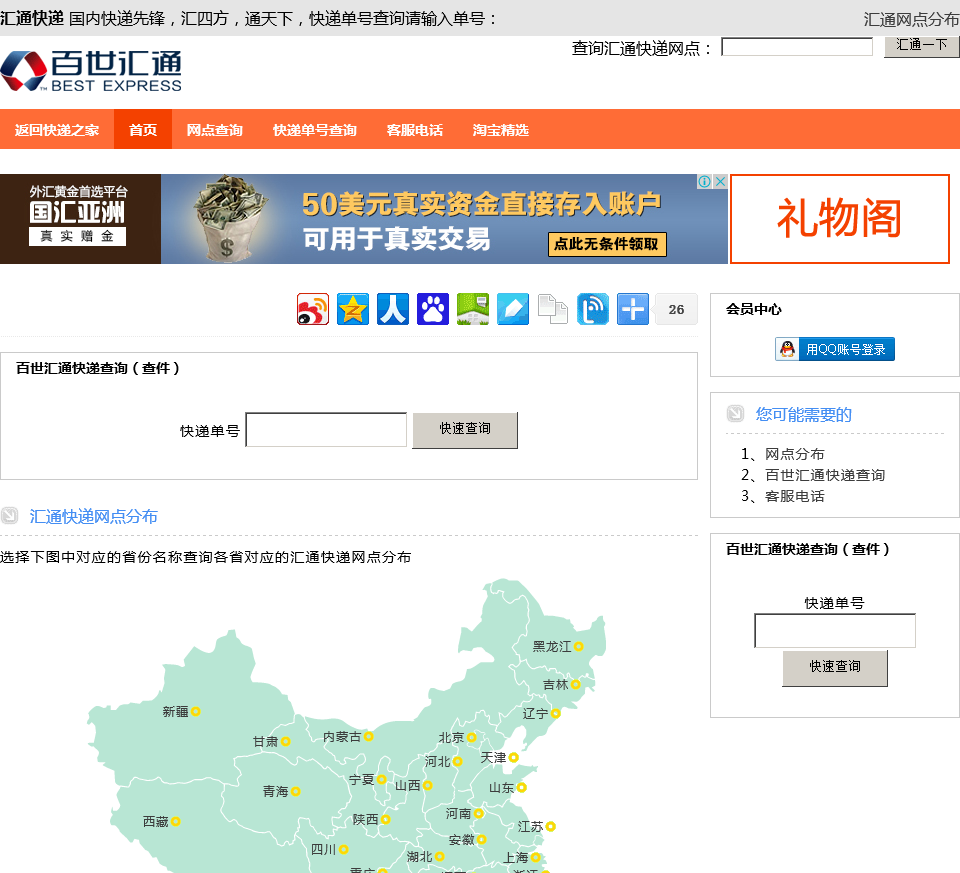Select 新疆 on the map

coord(181,711)
